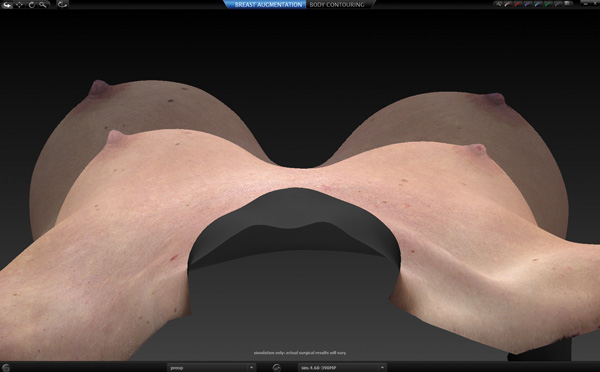Expand the sim 390MP dropdown arrow
Viewport: 600px width, 372px height.
click(382, 367)
